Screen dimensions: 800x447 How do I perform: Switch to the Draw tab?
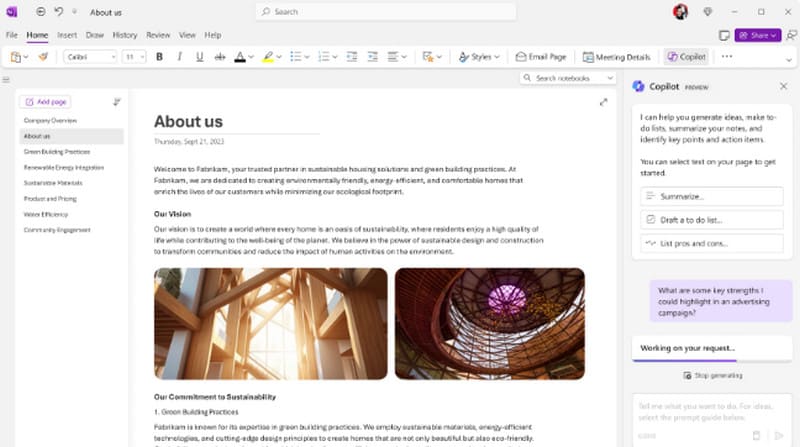[94, 35]
